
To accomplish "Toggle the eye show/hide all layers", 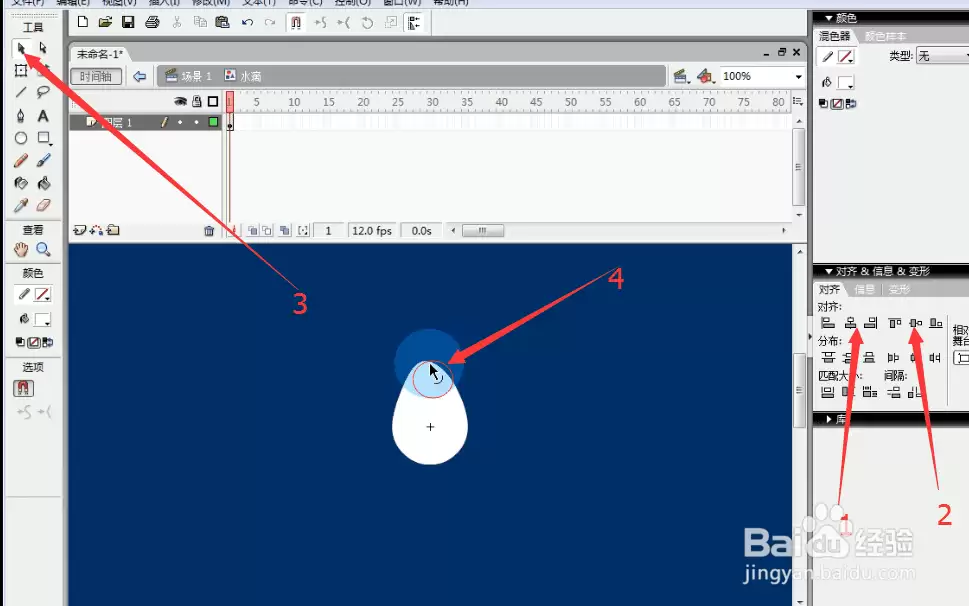I will pos(180,101).
